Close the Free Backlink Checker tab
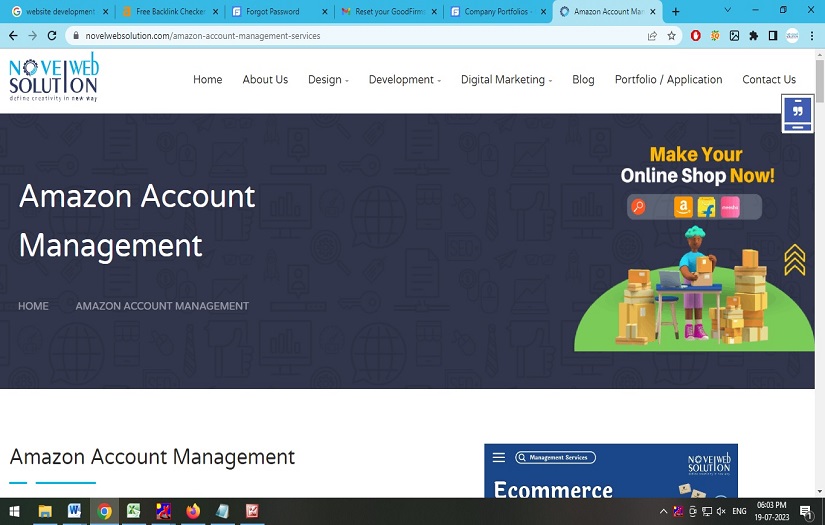 215,12
